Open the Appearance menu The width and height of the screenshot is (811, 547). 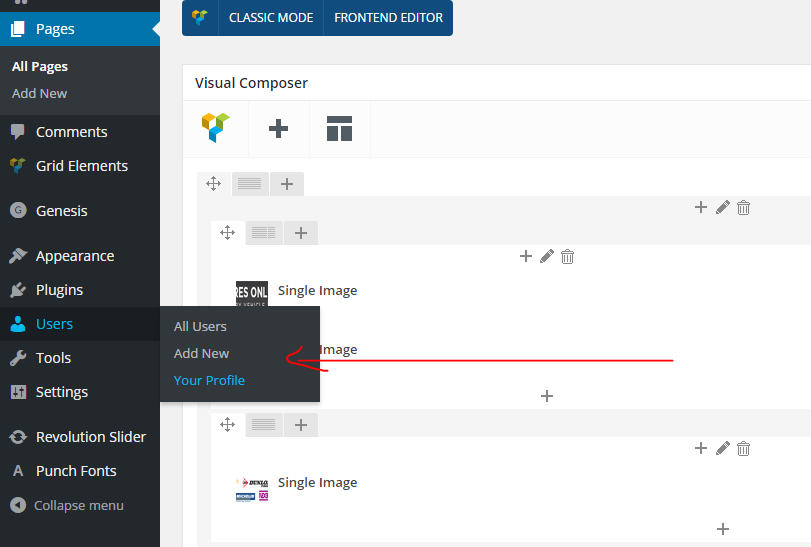80,256
